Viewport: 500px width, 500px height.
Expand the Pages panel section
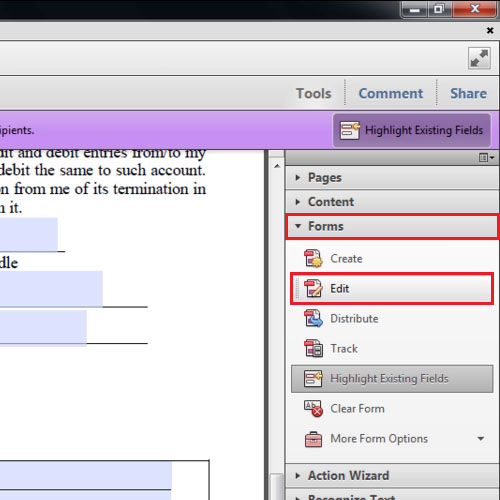[392, 178]
